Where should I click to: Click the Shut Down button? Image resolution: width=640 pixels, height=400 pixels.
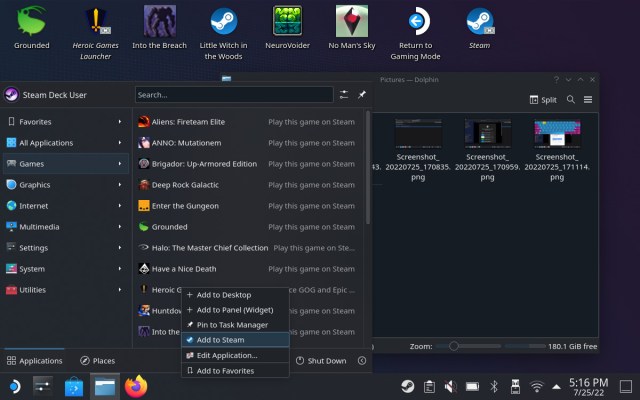(x=321, y=360)
